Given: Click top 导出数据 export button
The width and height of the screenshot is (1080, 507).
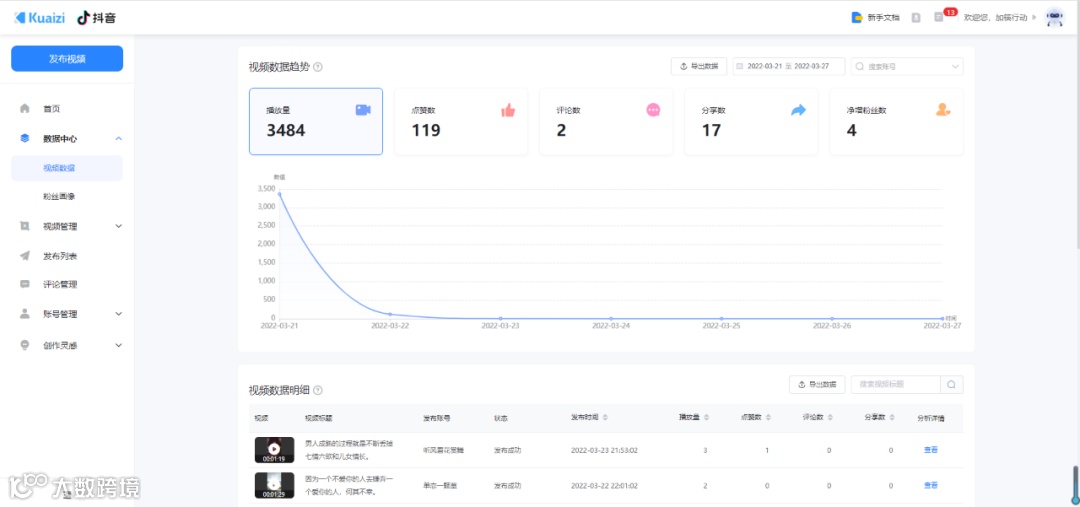Looking at the screenshot, I should (x=698, y=66).
